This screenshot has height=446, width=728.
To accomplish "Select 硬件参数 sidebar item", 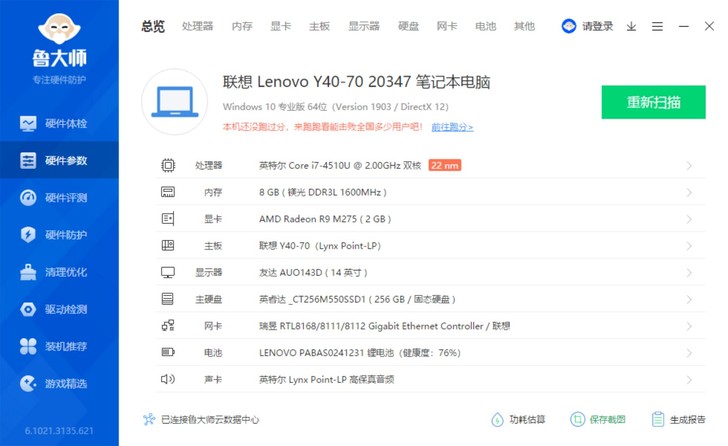I will [59, 161].
